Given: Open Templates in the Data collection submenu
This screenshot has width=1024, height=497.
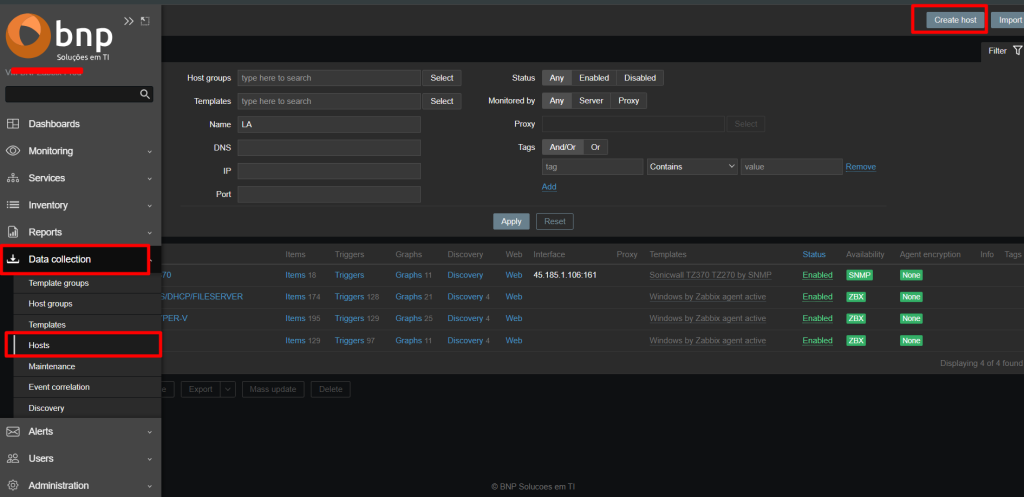Looking at the screenshot, I should 47,325.
